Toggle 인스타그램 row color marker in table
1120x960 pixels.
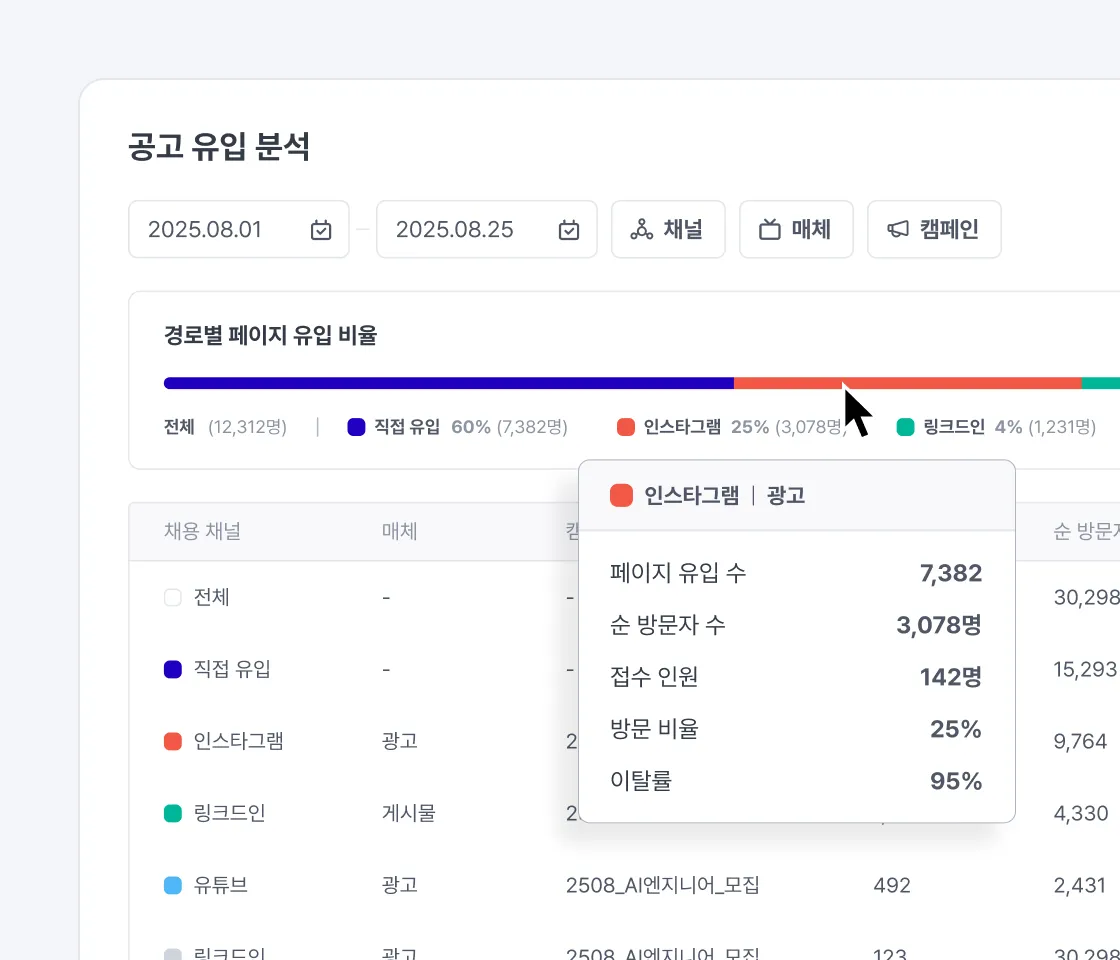pyautogui.click(x=173, y=741)
